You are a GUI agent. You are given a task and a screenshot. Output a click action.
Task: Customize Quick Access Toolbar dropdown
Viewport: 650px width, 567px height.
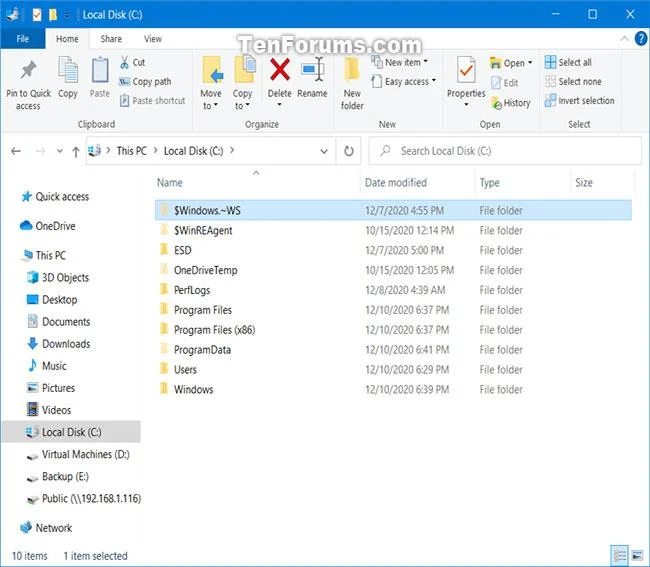point(67,16)
